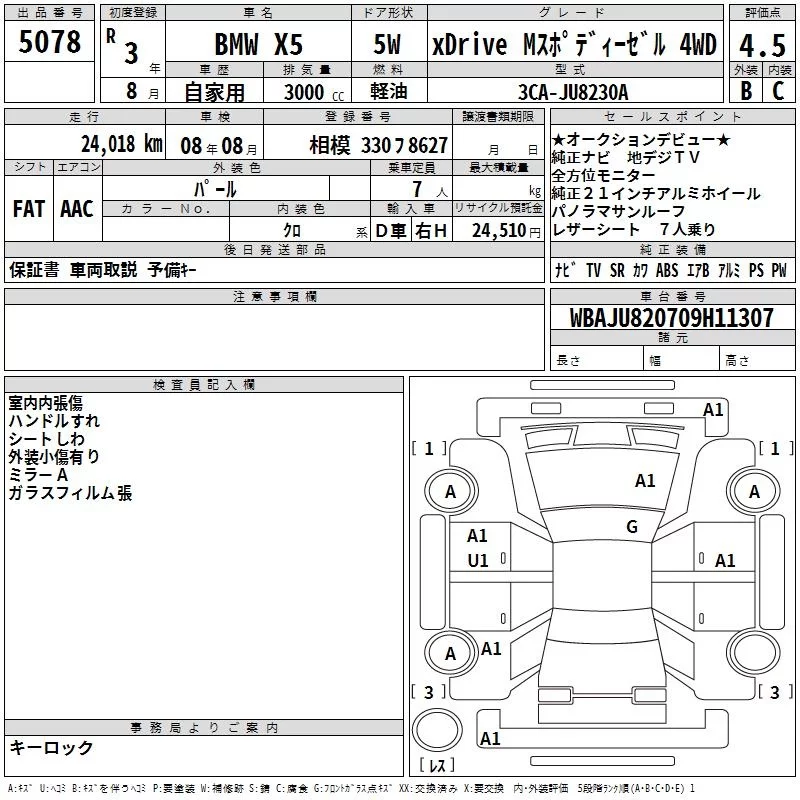Screen dimensions: 800x800
Task: Click the seating capacity 7 人
Action: click(x=430, y=189)
